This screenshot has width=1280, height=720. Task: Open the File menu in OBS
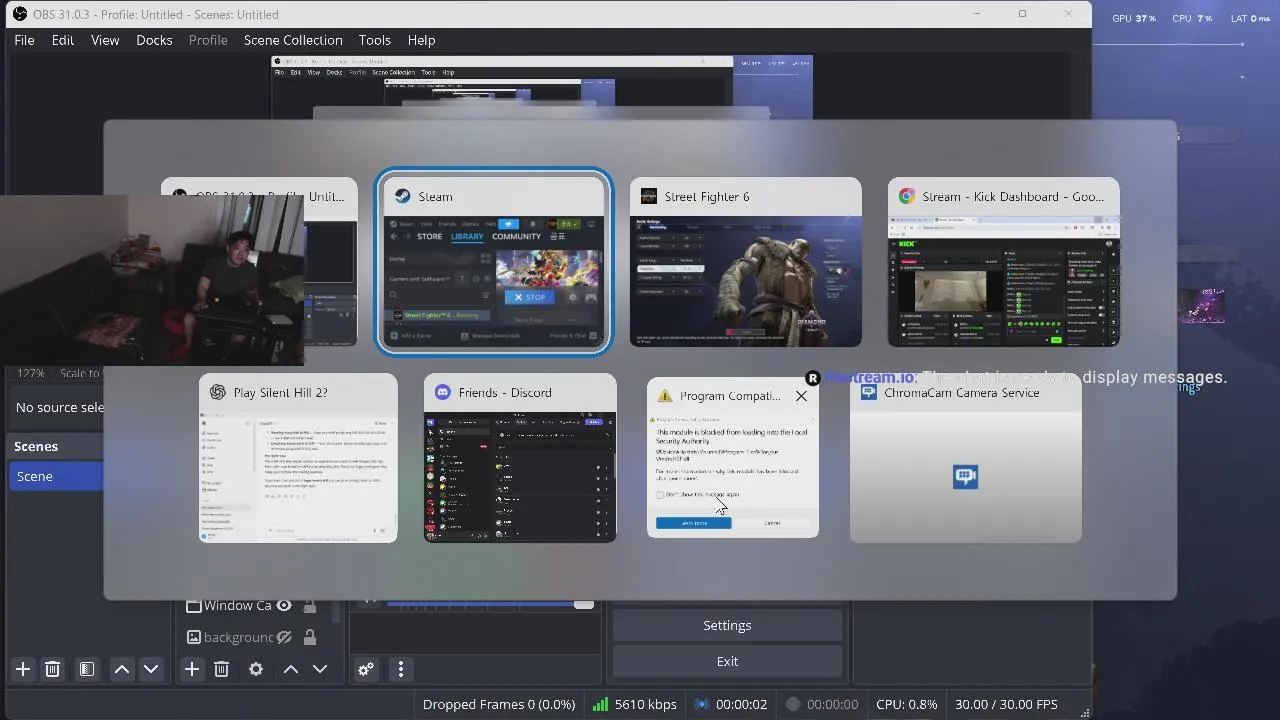(x=24, y=40)
